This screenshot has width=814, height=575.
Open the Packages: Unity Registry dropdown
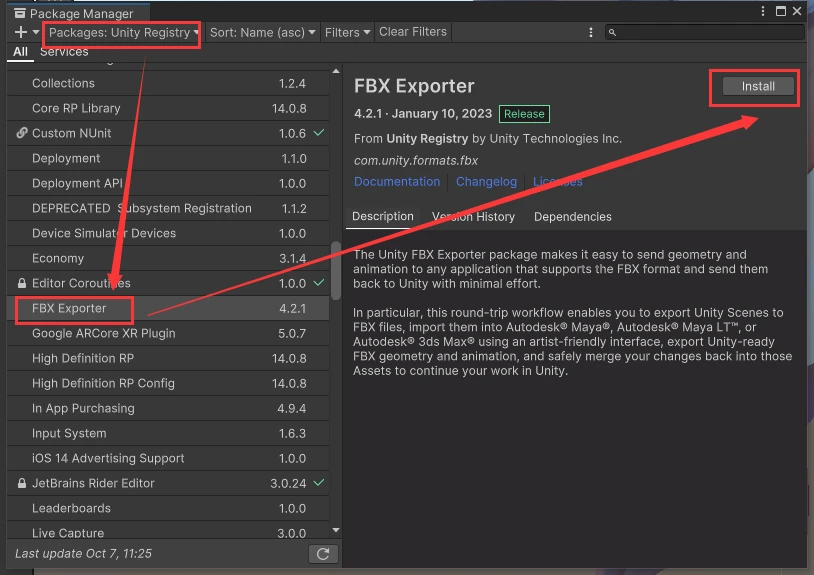click(124, 33)
